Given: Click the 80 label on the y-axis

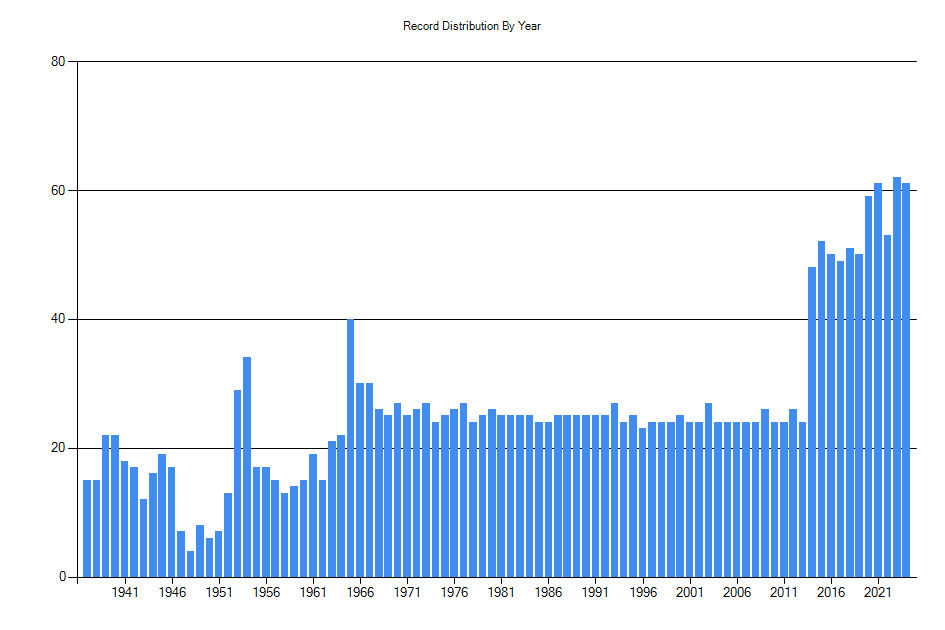Looking at the screenshot, I should tap(57, 62).
